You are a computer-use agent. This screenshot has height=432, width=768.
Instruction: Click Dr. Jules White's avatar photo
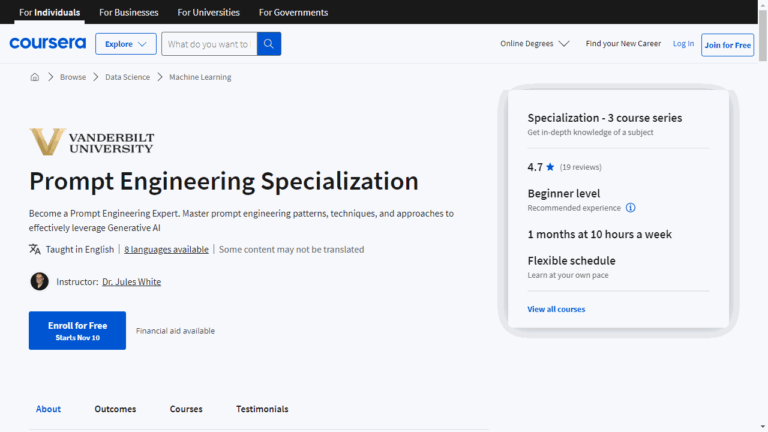click(x=40, y=282)
